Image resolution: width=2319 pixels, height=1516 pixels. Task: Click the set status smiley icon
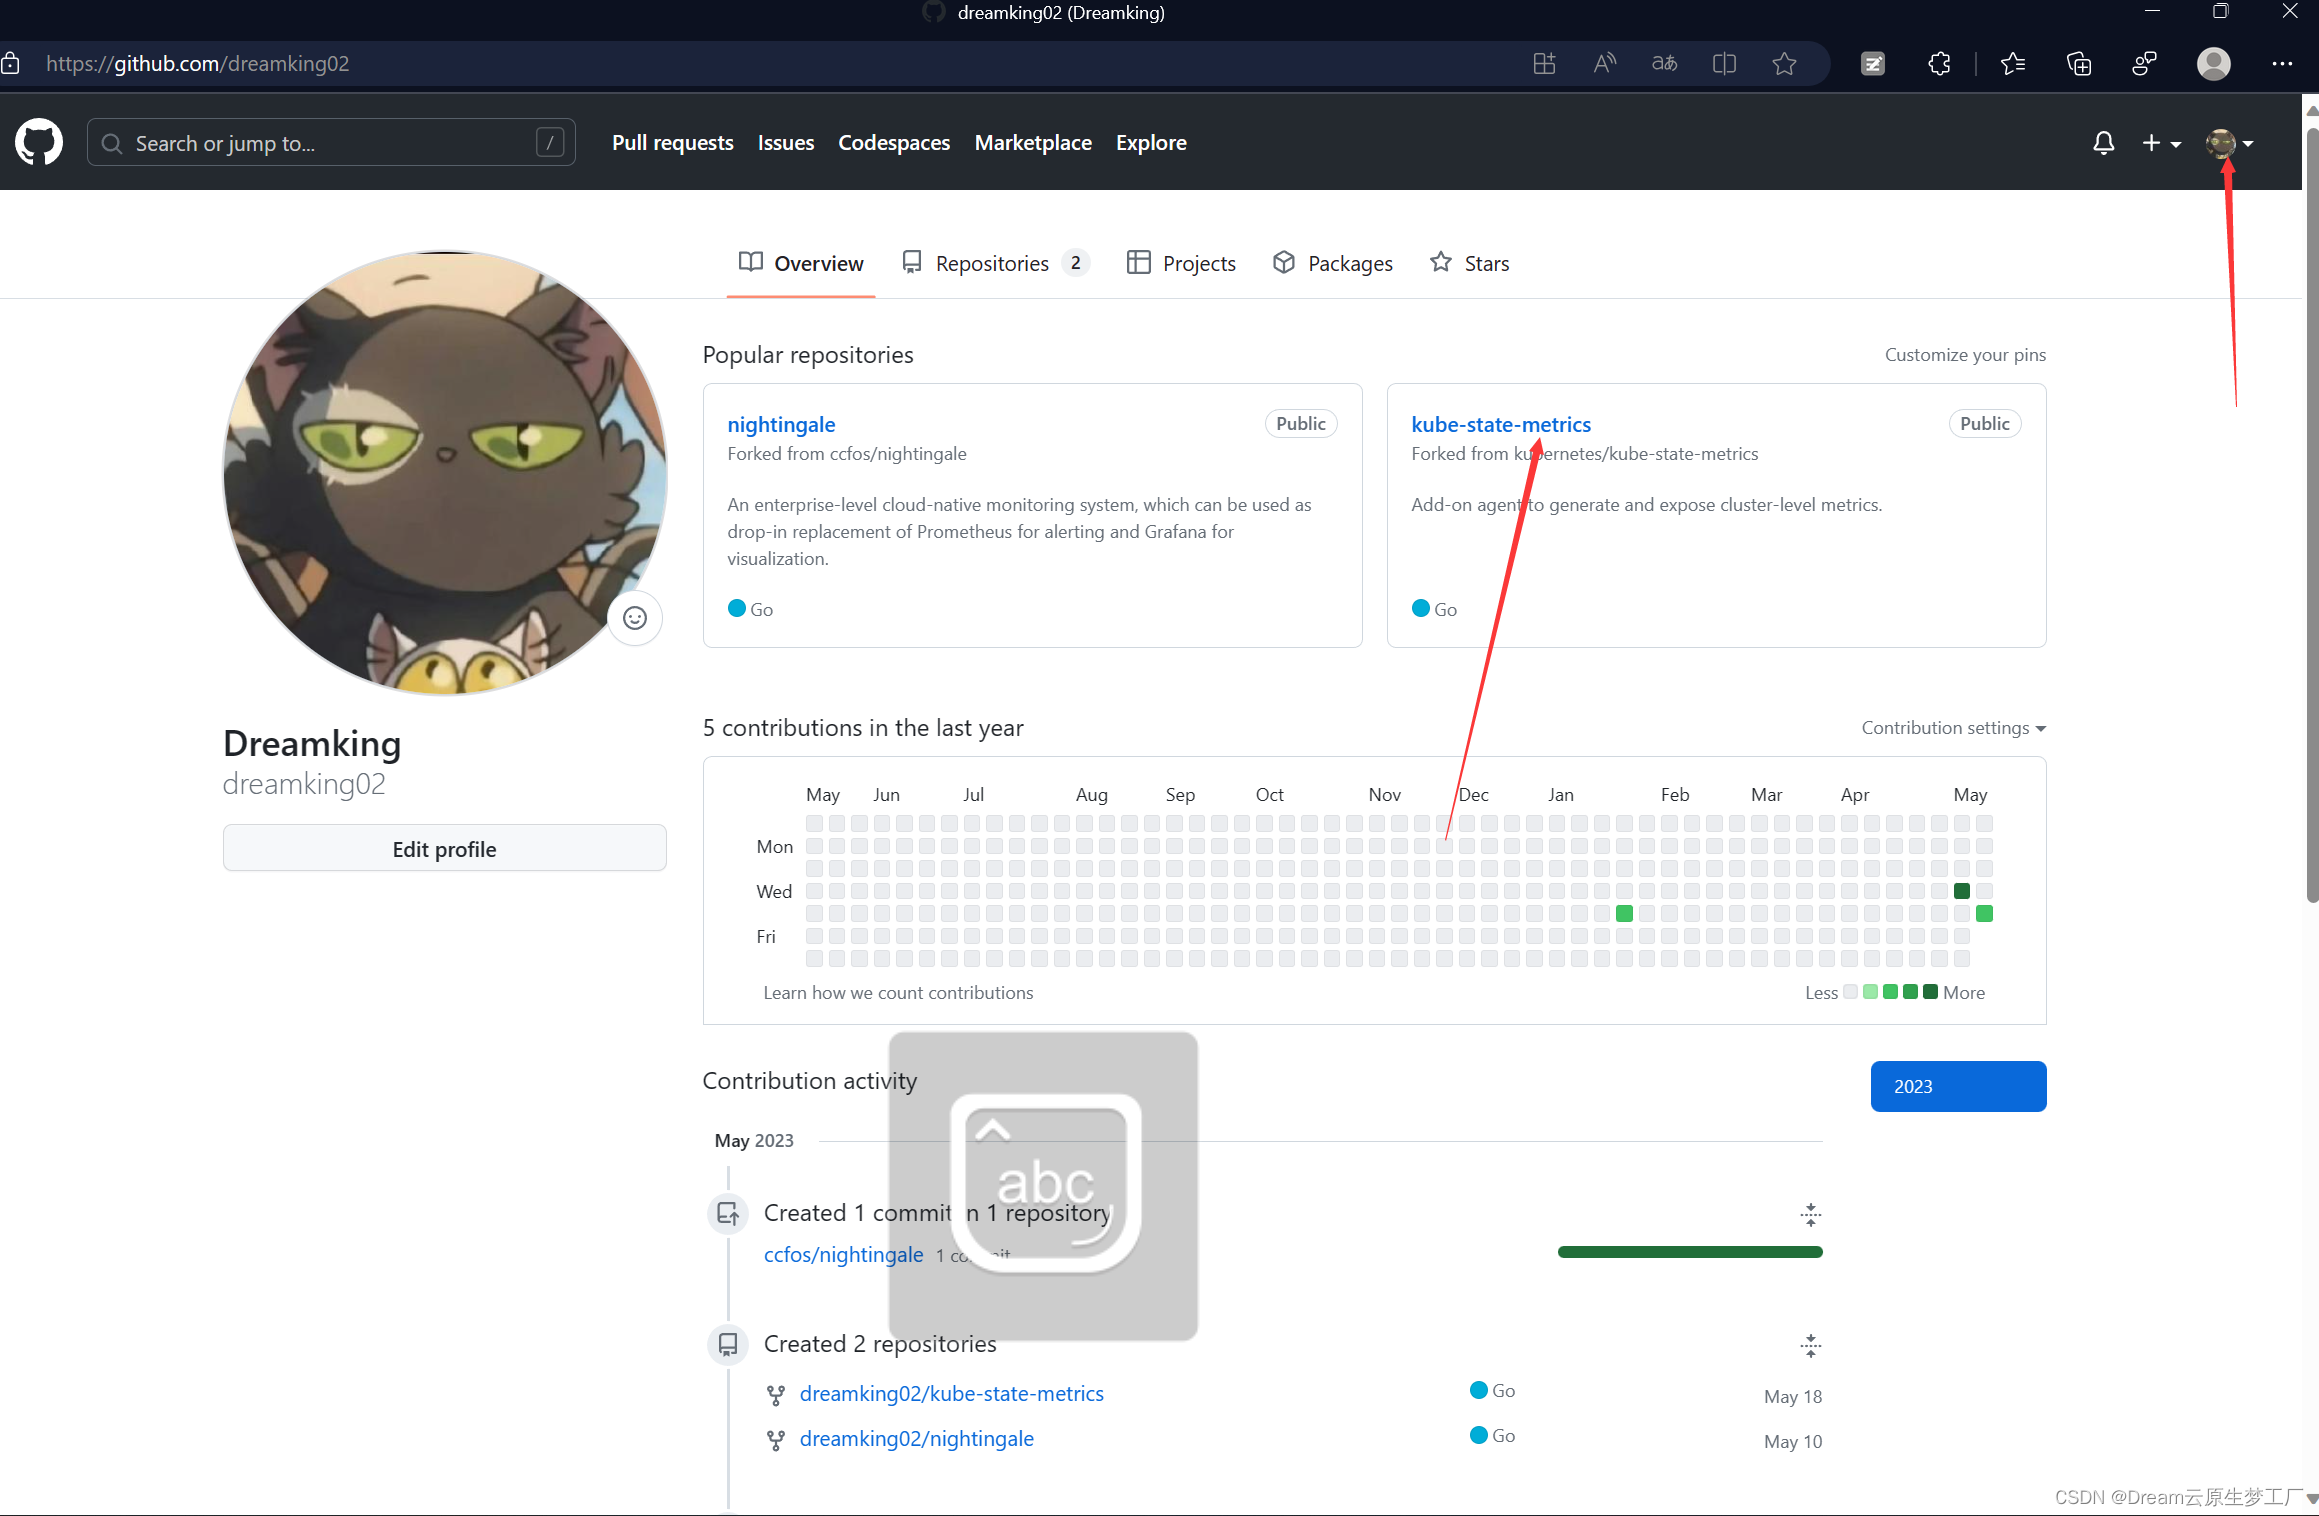[x=635, y=618]
